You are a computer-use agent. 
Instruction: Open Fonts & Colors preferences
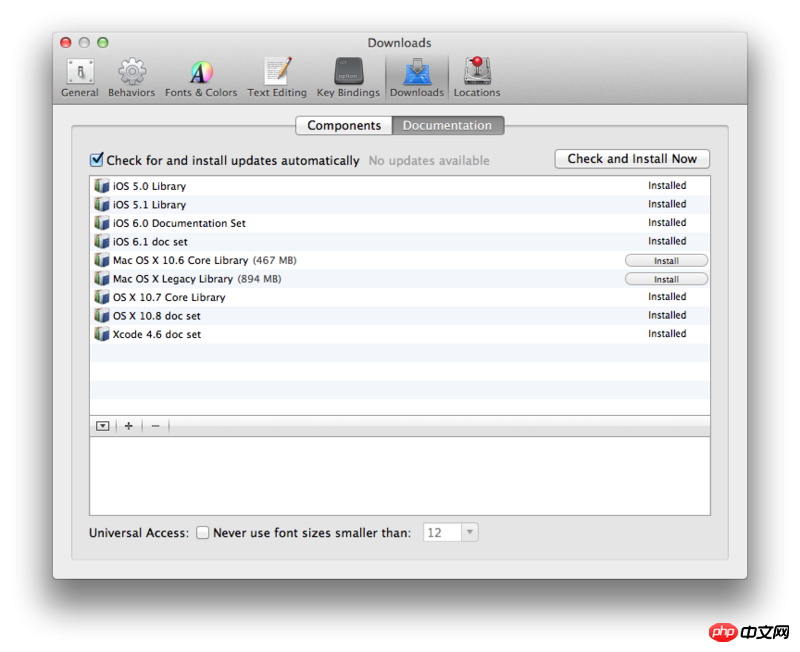[x=201, y=78]
